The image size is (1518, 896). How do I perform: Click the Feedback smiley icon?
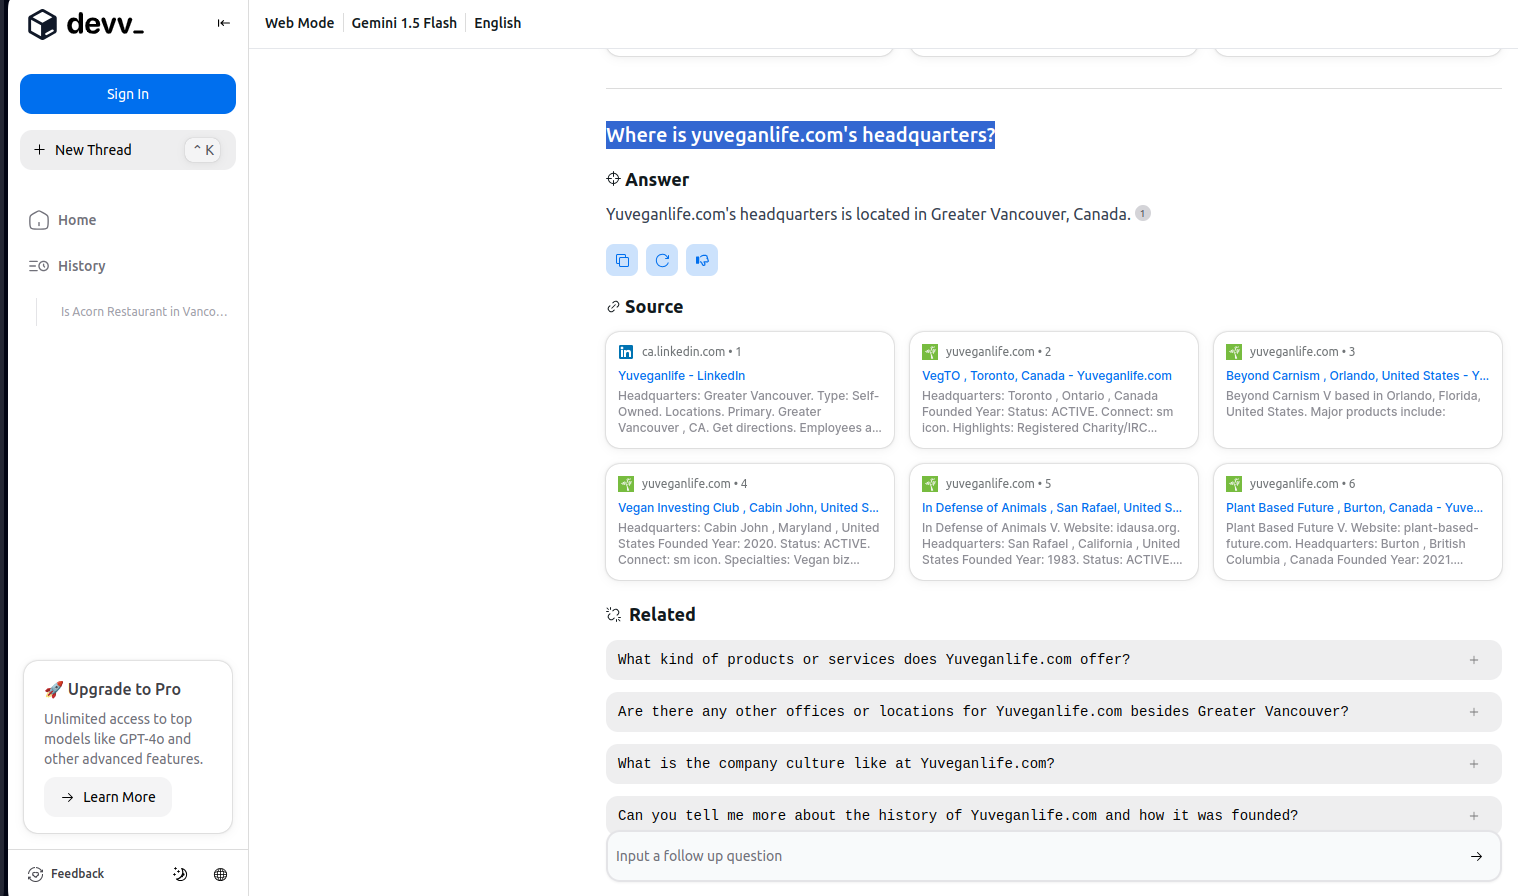35,874
